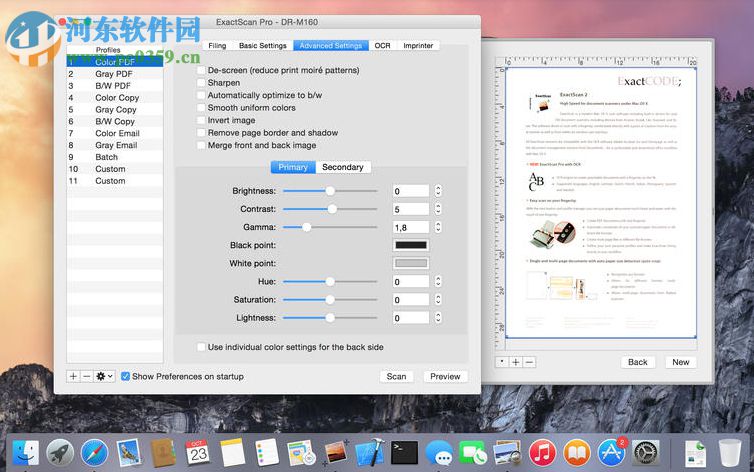Add a new profile with the plus button
The width and height of the screenshot is (754, 472).
(73, 376)
